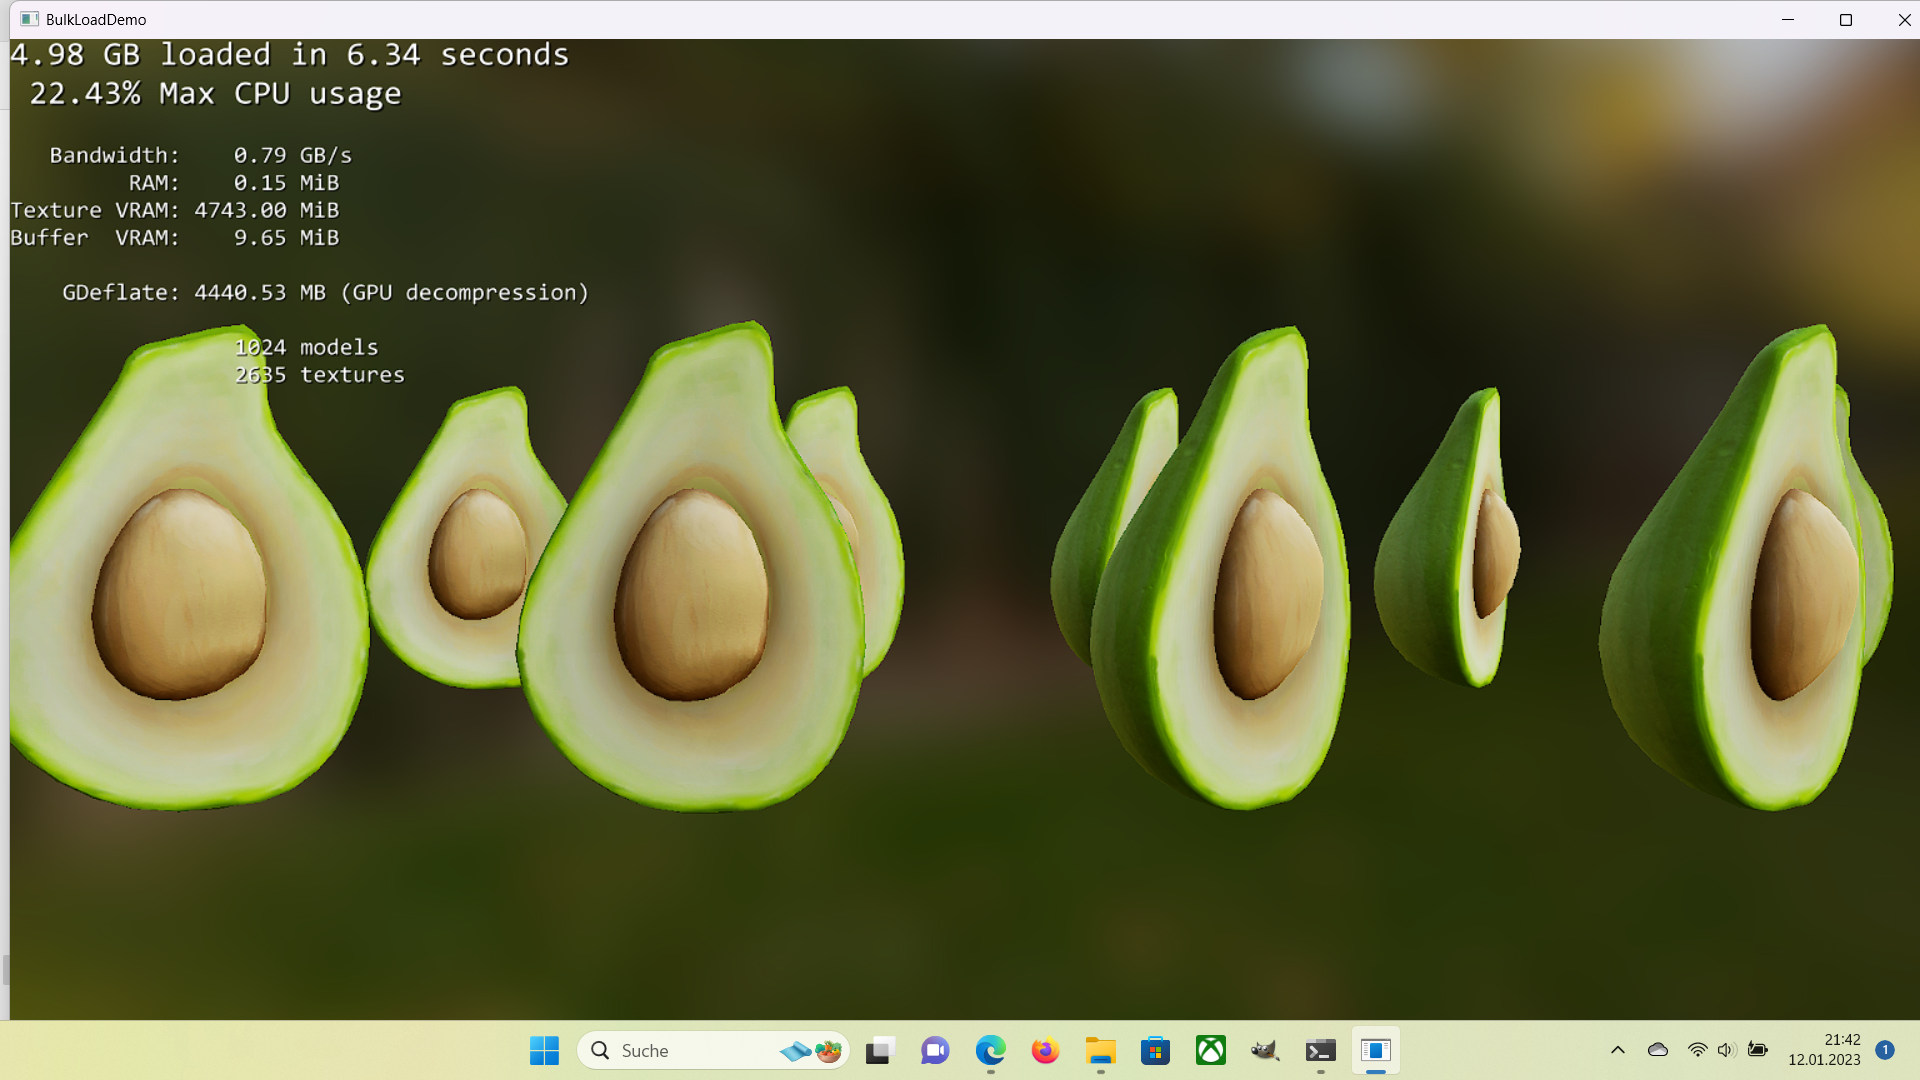The width and height of the screenshot is (1920, 1080).
Task: Check the battery status icon
Action: click(x=1758, y=1050)
